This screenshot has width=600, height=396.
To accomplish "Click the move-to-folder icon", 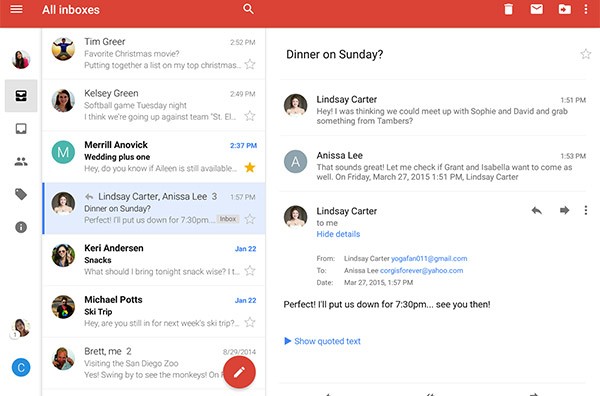I will coord(564,9).
